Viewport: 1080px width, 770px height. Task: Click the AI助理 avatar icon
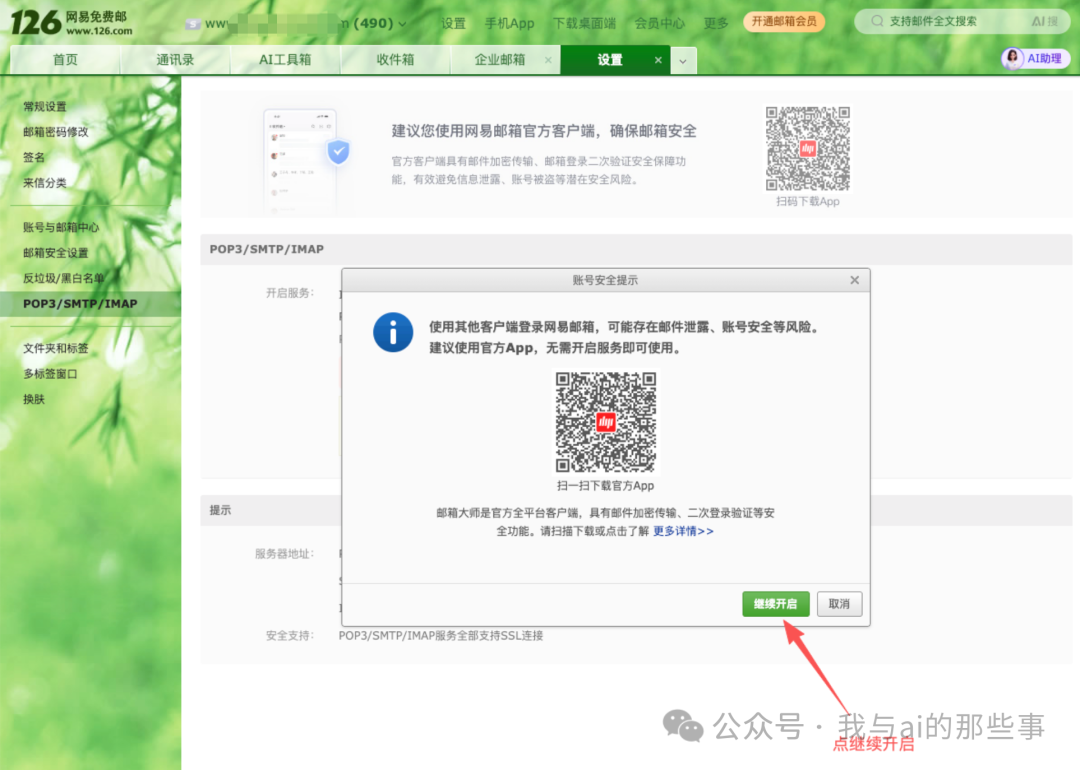1012,59
